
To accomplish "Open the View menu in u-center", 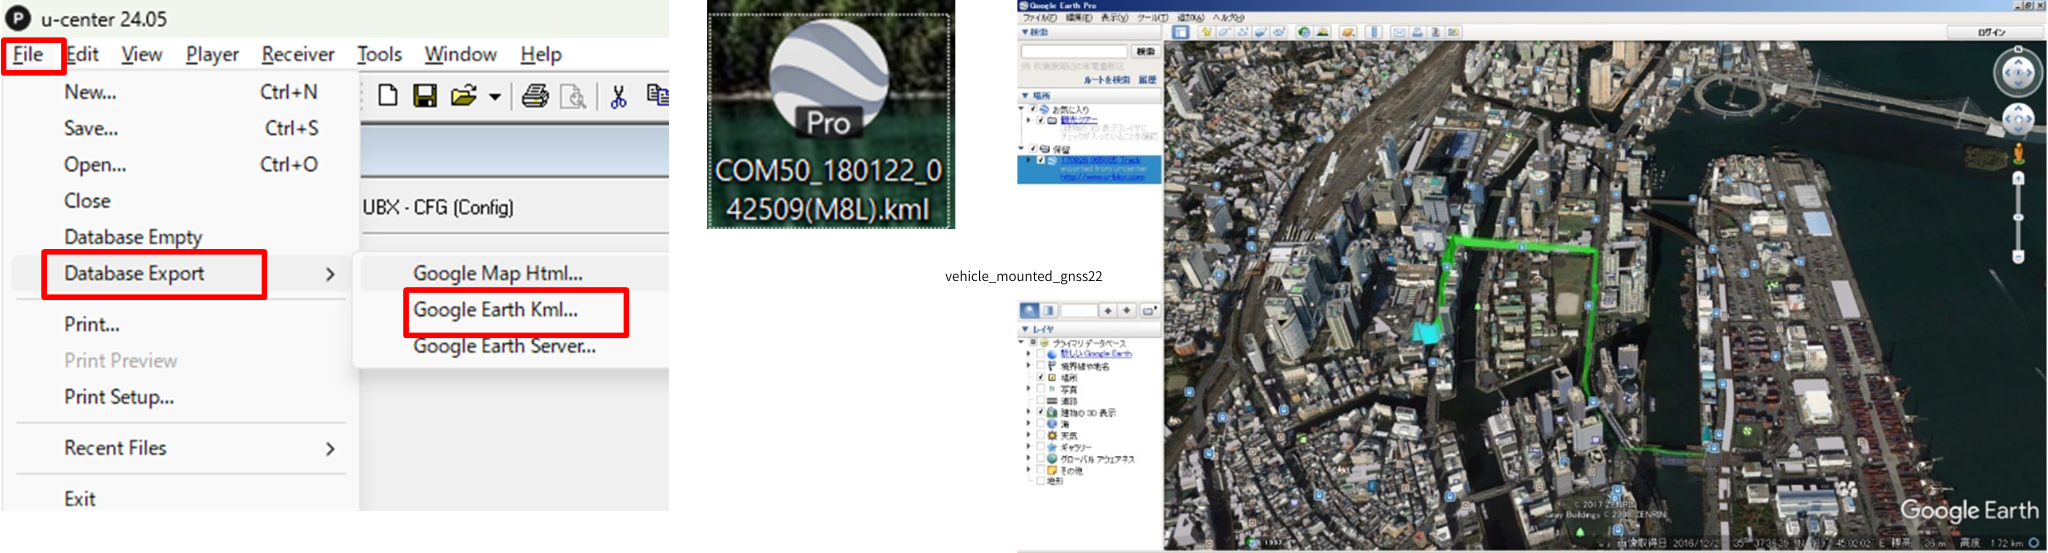I will coord(142,54).
